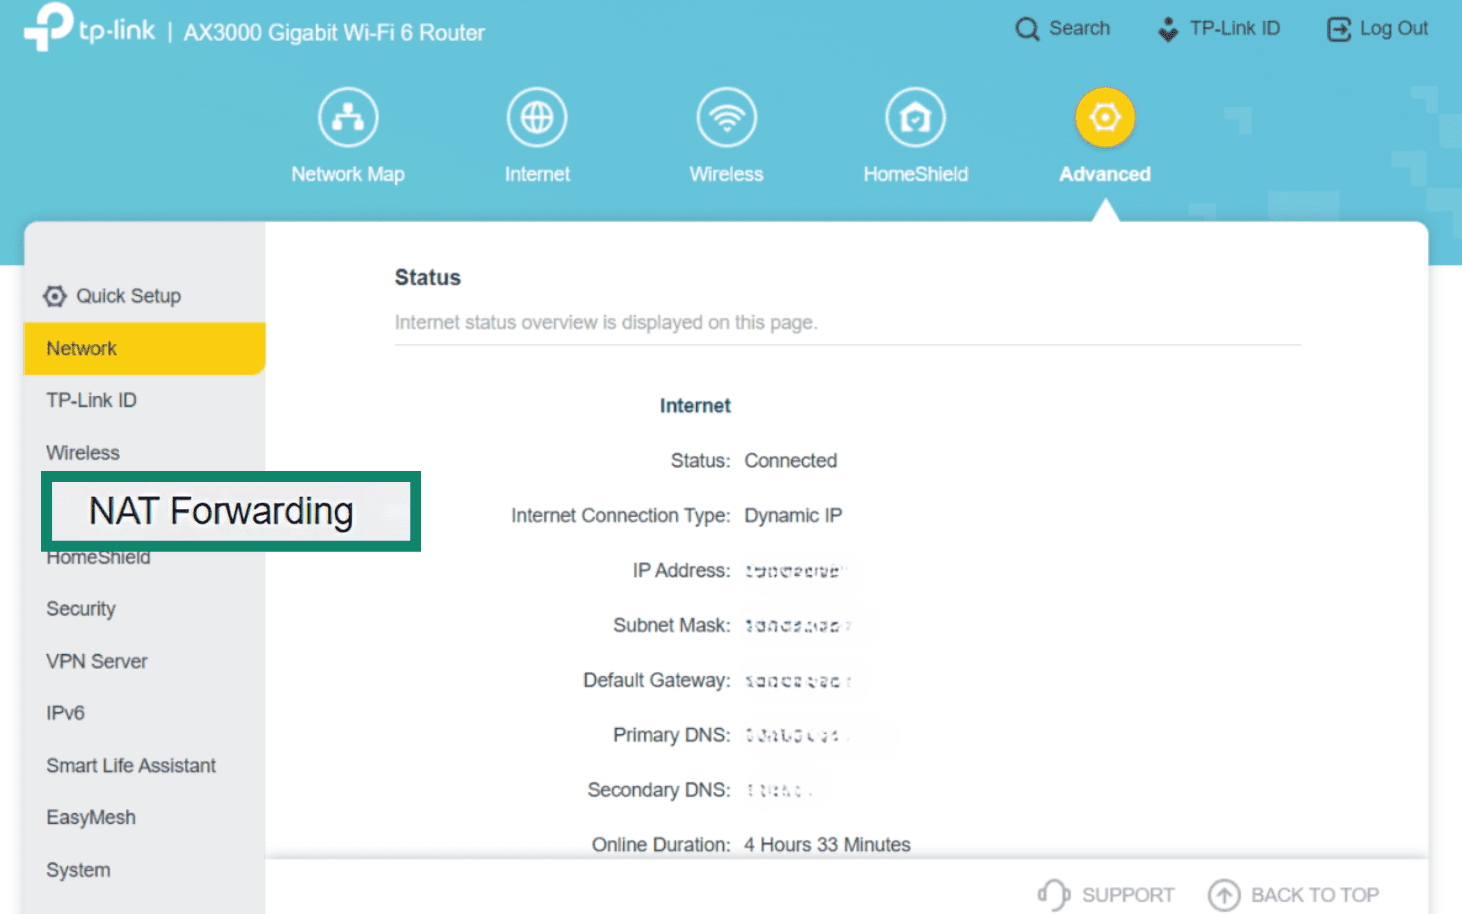Screen dimensions: 1462x914
Task: Open IPv6 settings
Action: (64, 712)
